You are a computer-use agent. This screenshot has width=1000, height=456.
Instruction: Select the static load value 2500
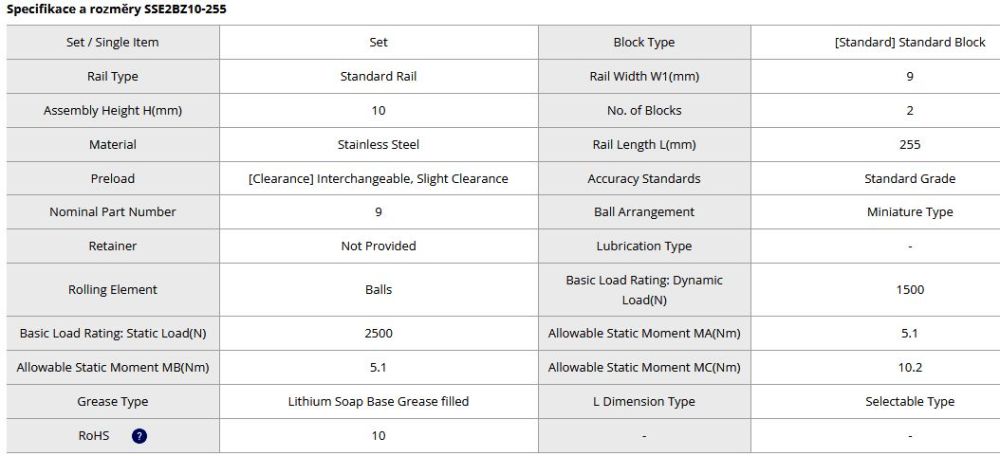coord(378,333)
